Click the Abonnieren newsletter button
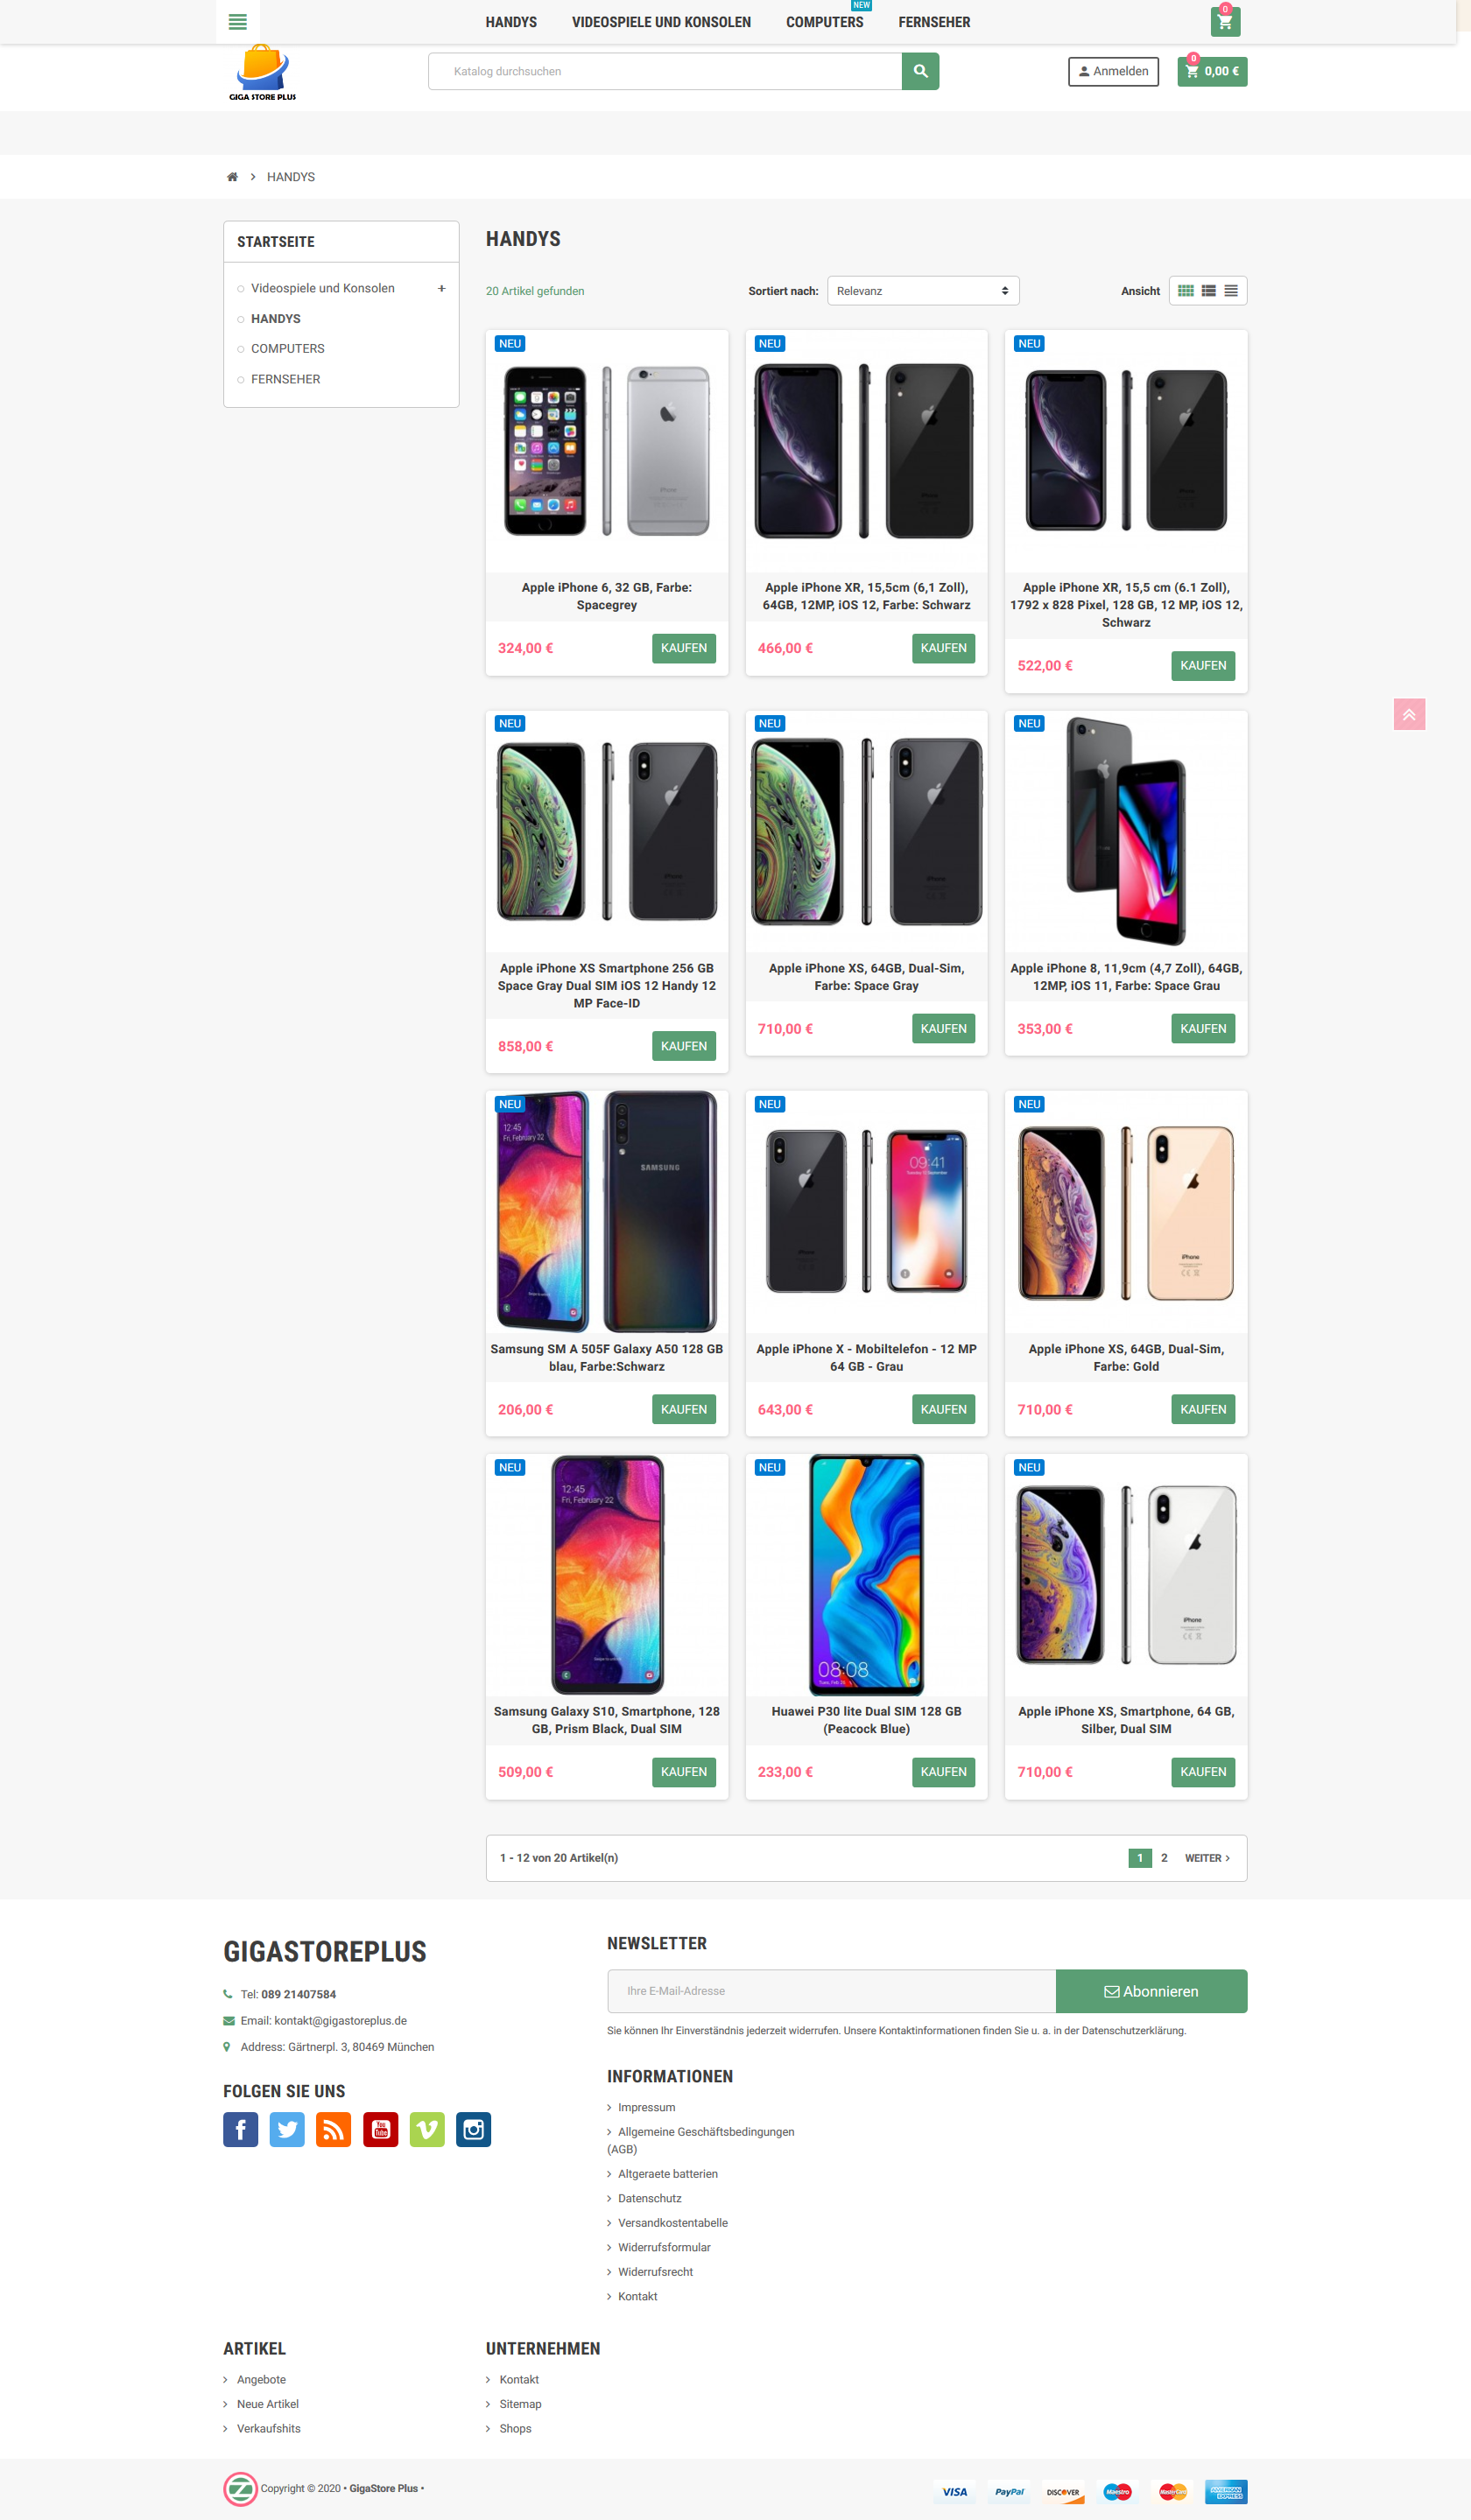This screenshot has height=2520, width=1471. 1151,1991
